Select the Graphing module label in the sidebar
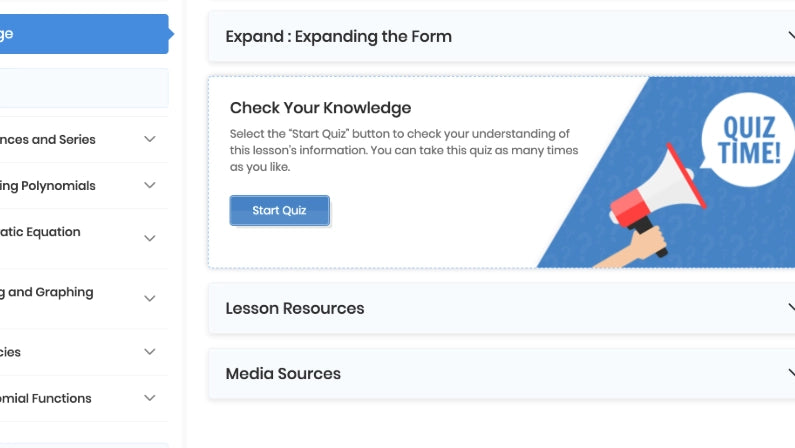Image resolution: width=795 pixels, height=448 pixels. click(47, 293)
